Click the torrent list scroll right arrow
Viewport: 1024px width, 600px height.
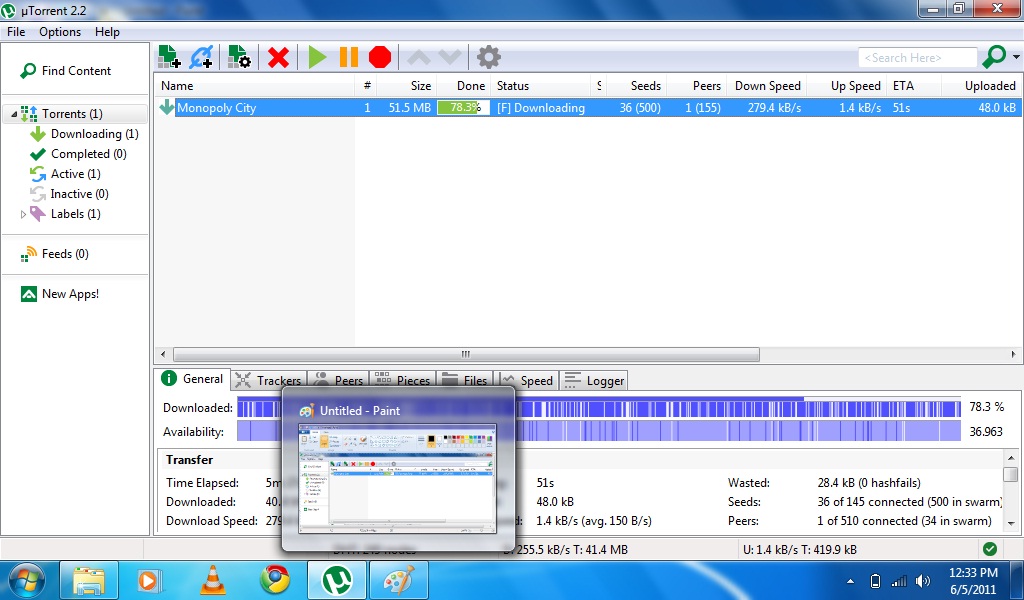tap(1014, 355)
